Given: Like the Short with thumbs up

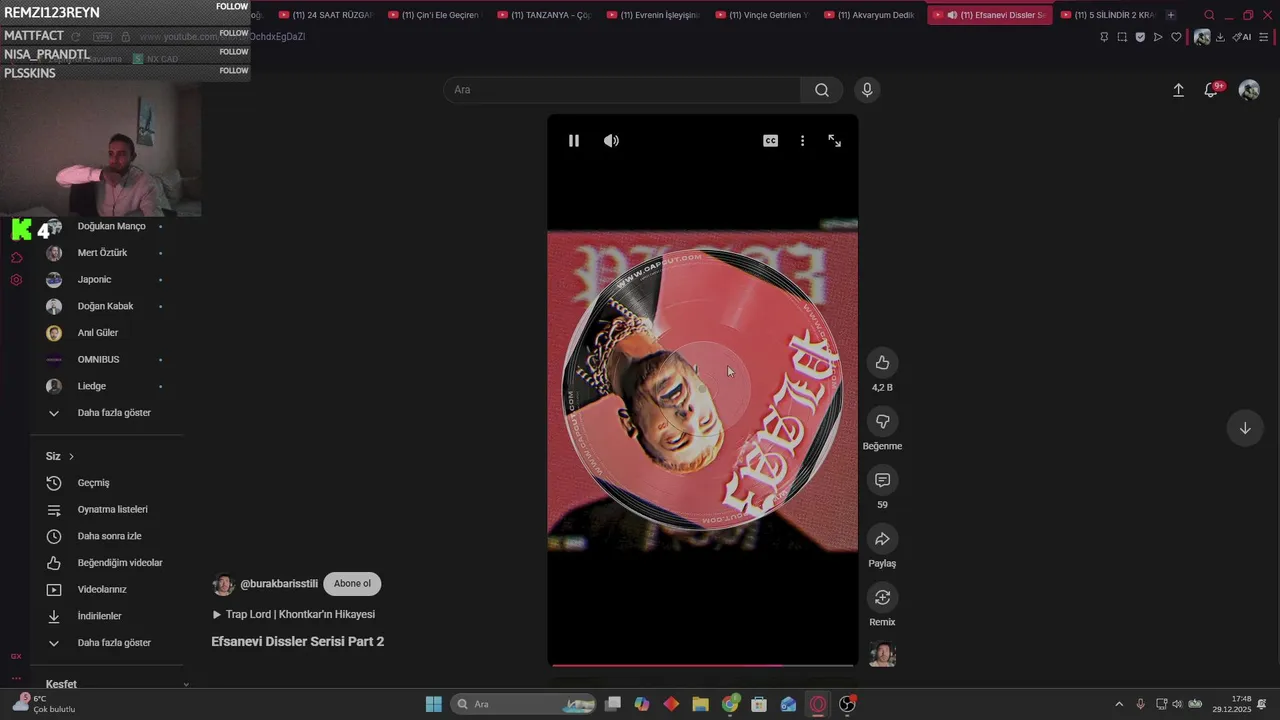Looking at the screenshot, I should point(882,363).
